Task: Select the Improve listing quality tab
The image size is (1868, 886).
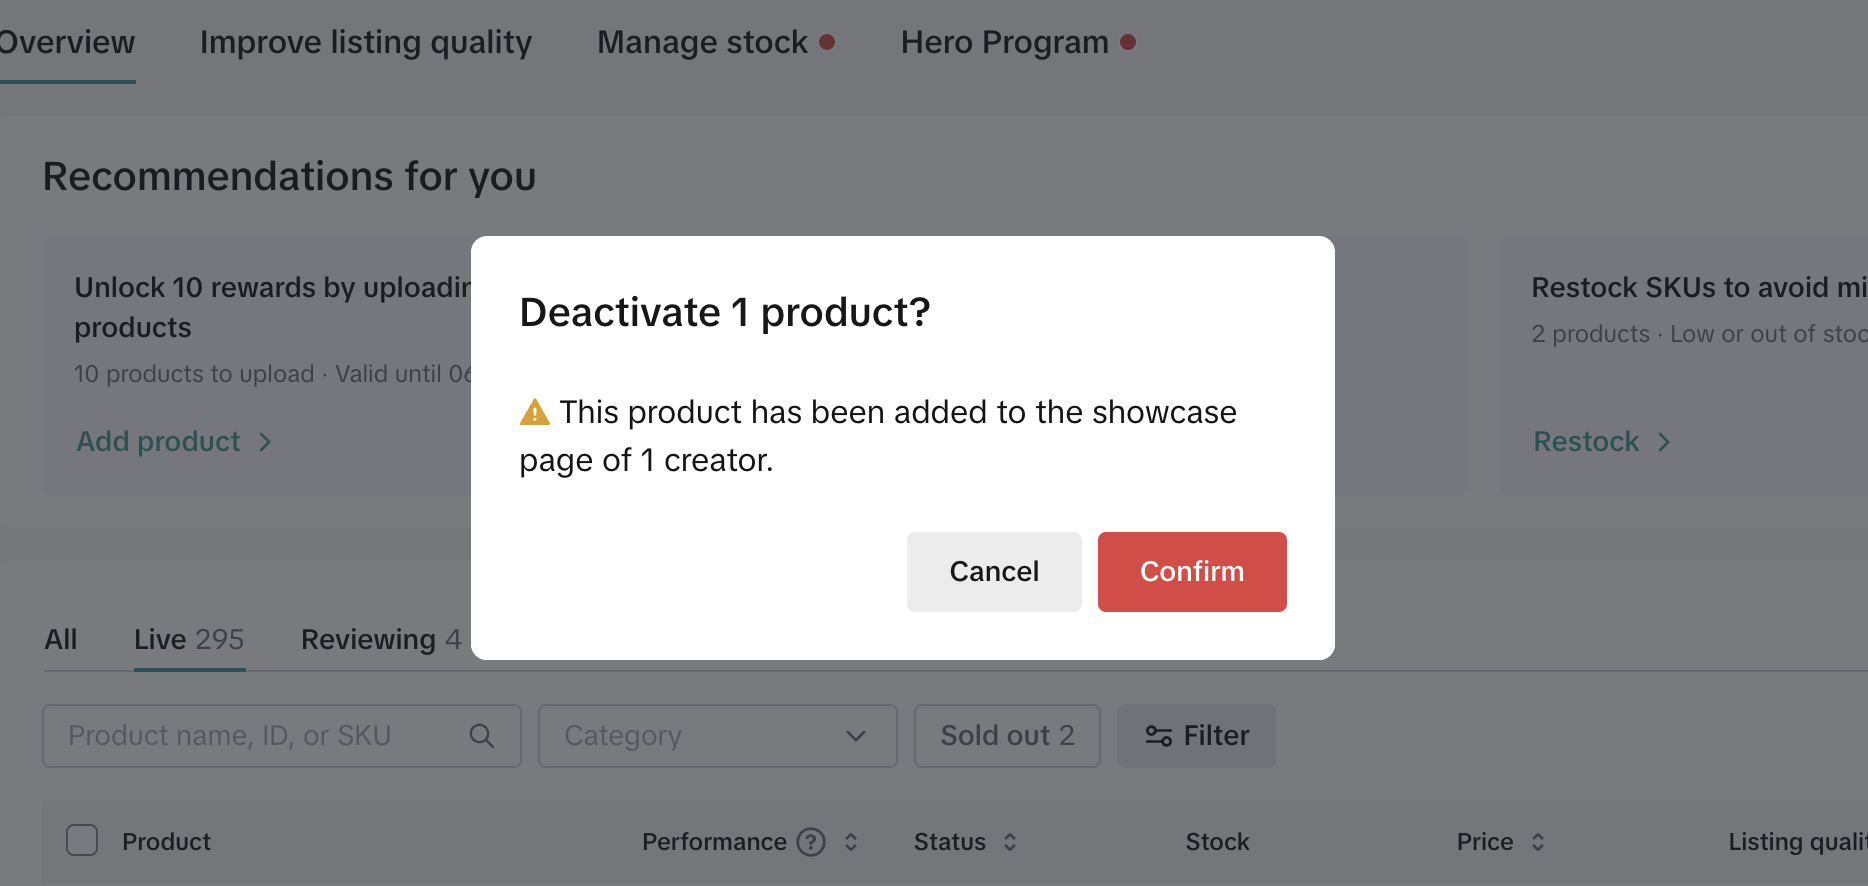Action: [366, 42]
